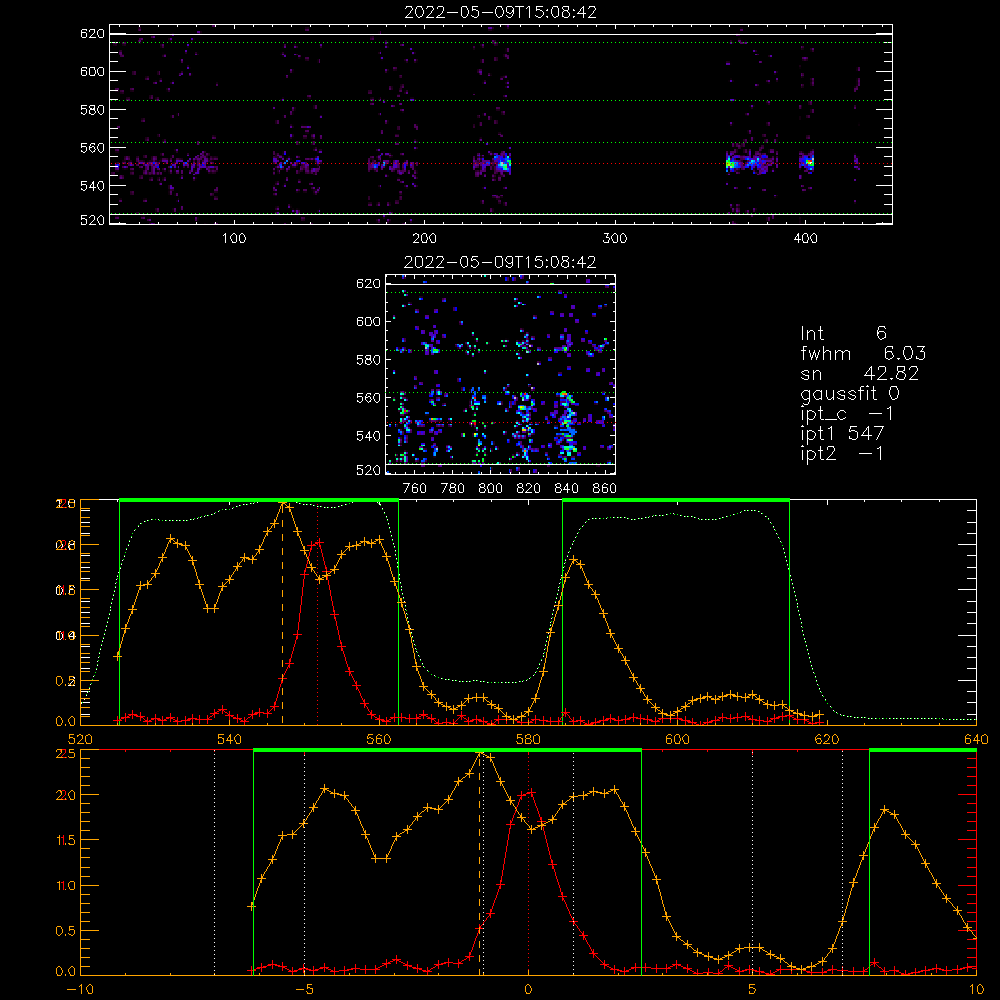Image resolution: width=1000 pixels, height=1000 pixels.
Task: Click the red peak at 0 in bottom plot
Action: (x=528, y=793)
